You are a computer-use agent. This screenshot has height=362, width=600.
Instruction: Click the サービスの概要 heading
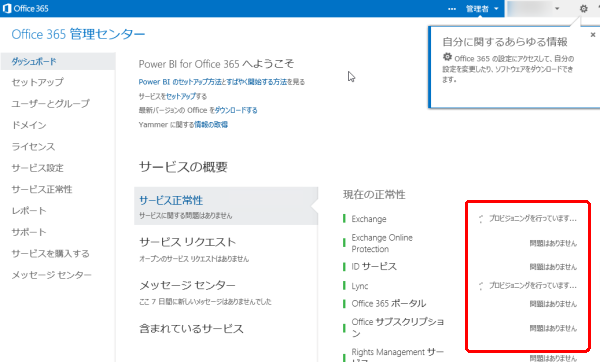183,167
